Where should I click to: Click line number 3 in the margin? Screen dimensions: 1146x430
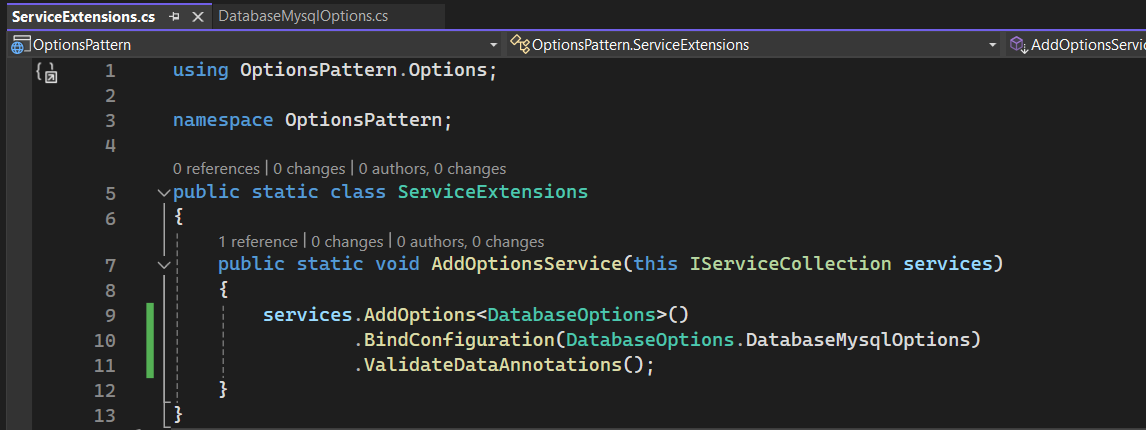click(109, 120)
